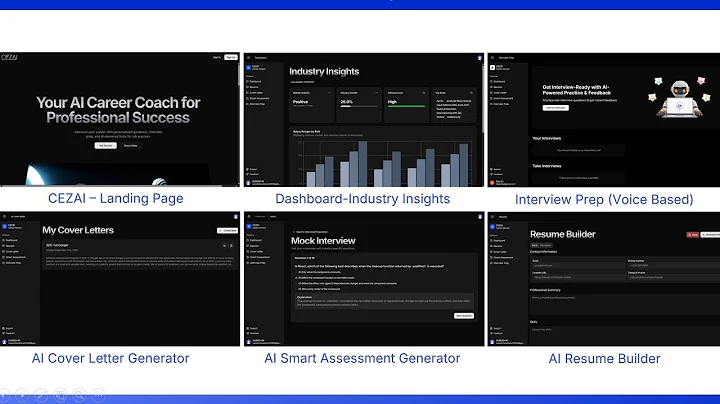Click the Take Interviews heading
The width and height of the screenshot is (720, 404).
click(546, 166)
